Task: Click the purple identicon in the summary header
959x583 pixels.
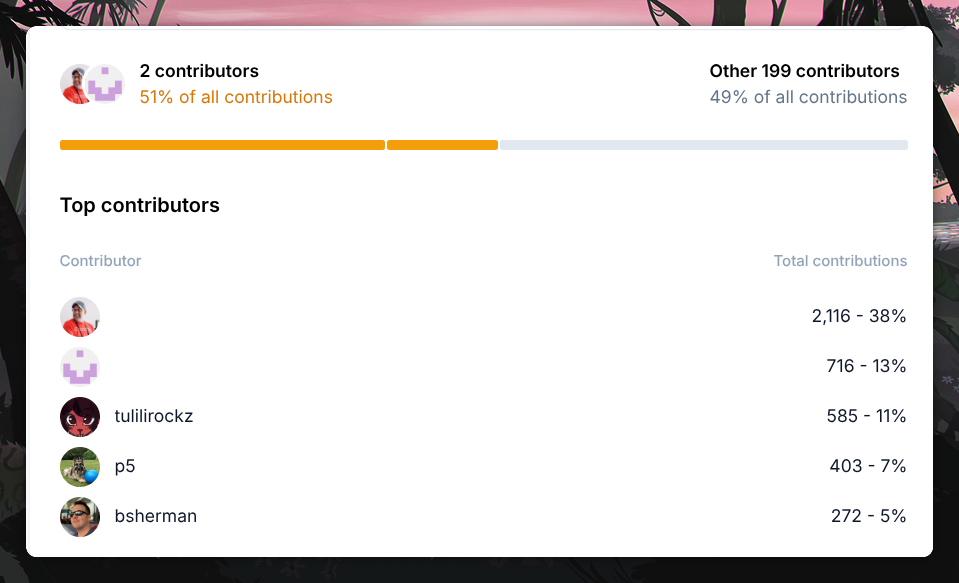Action: pos(106,85)
